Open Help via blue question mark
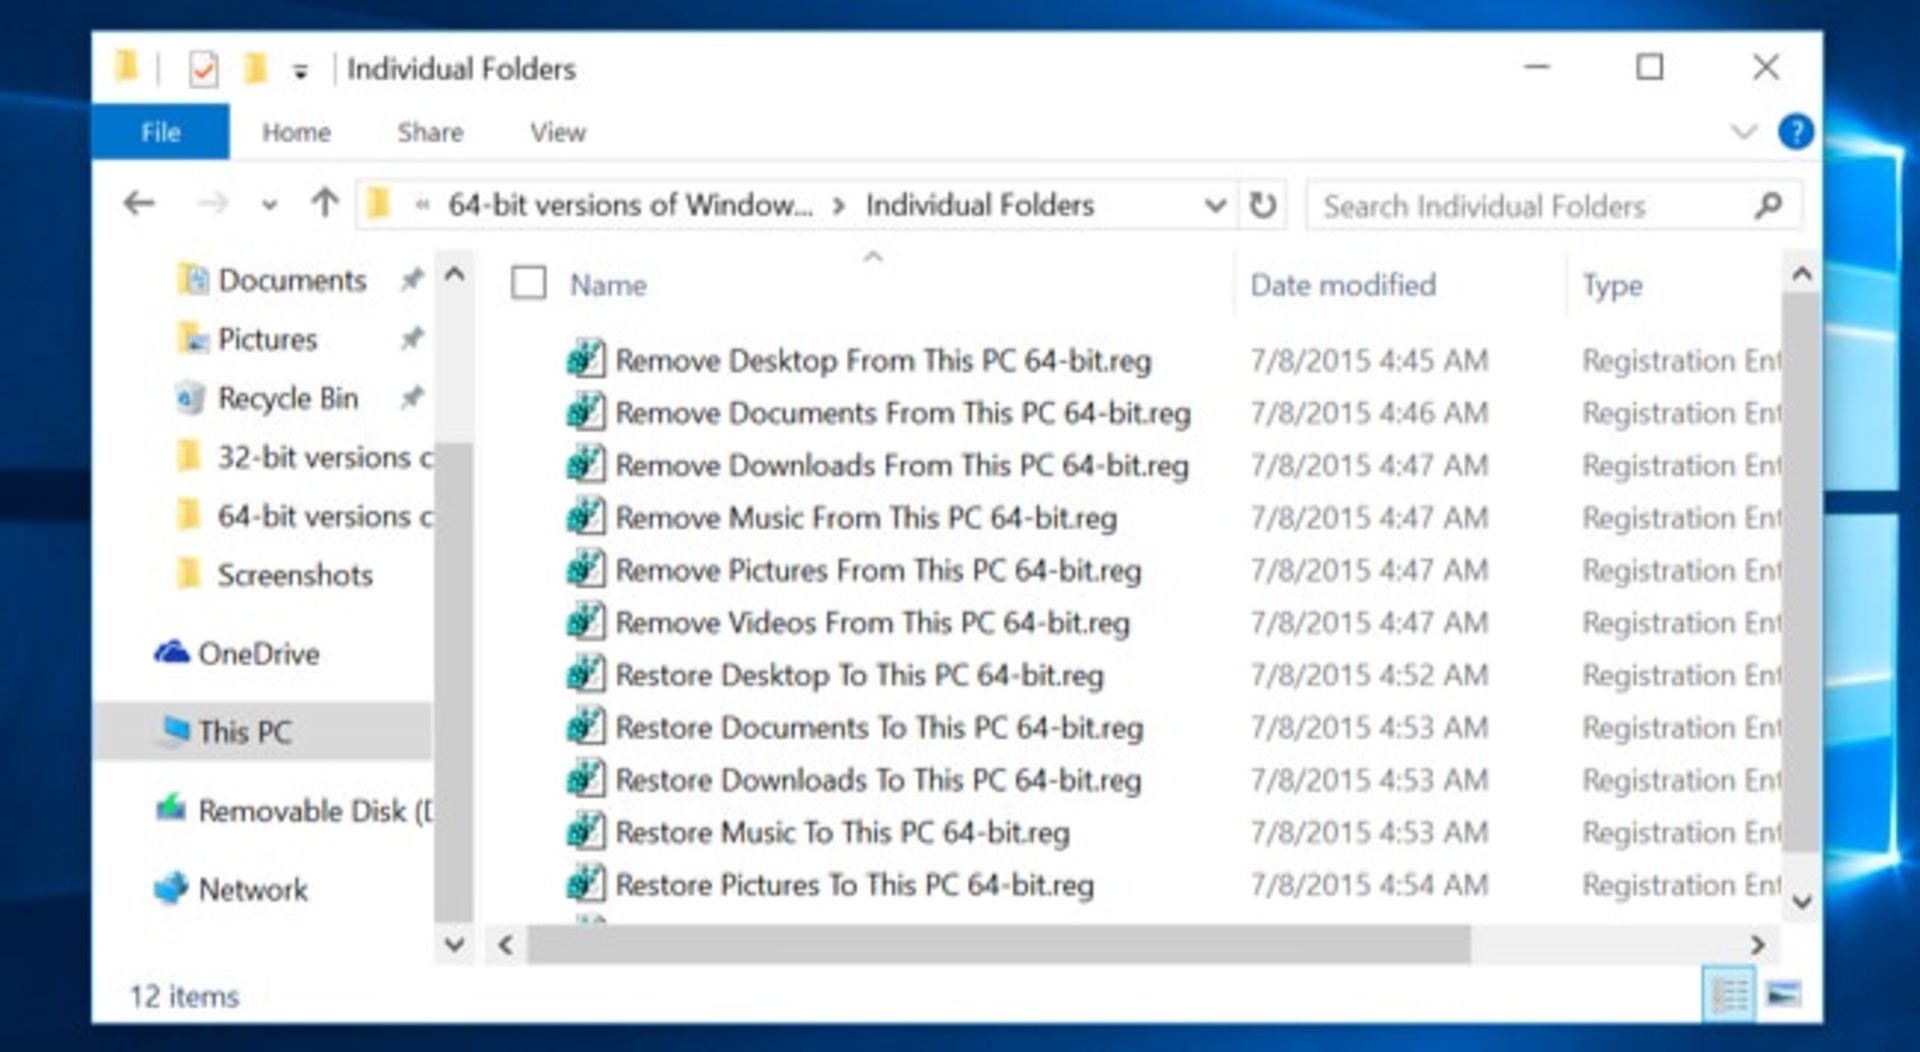 [1795, 132]
